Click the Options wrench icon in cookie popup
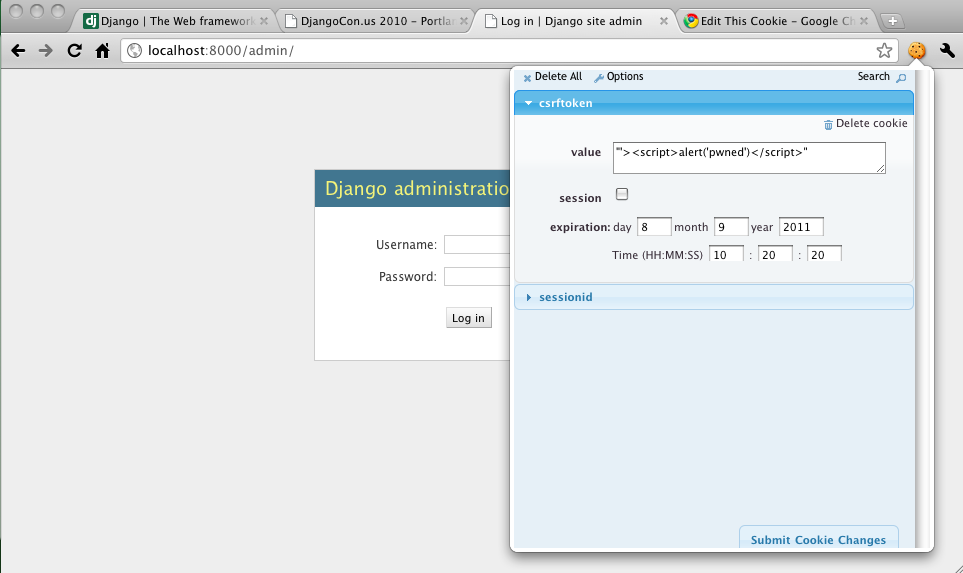 coord(599,77)
